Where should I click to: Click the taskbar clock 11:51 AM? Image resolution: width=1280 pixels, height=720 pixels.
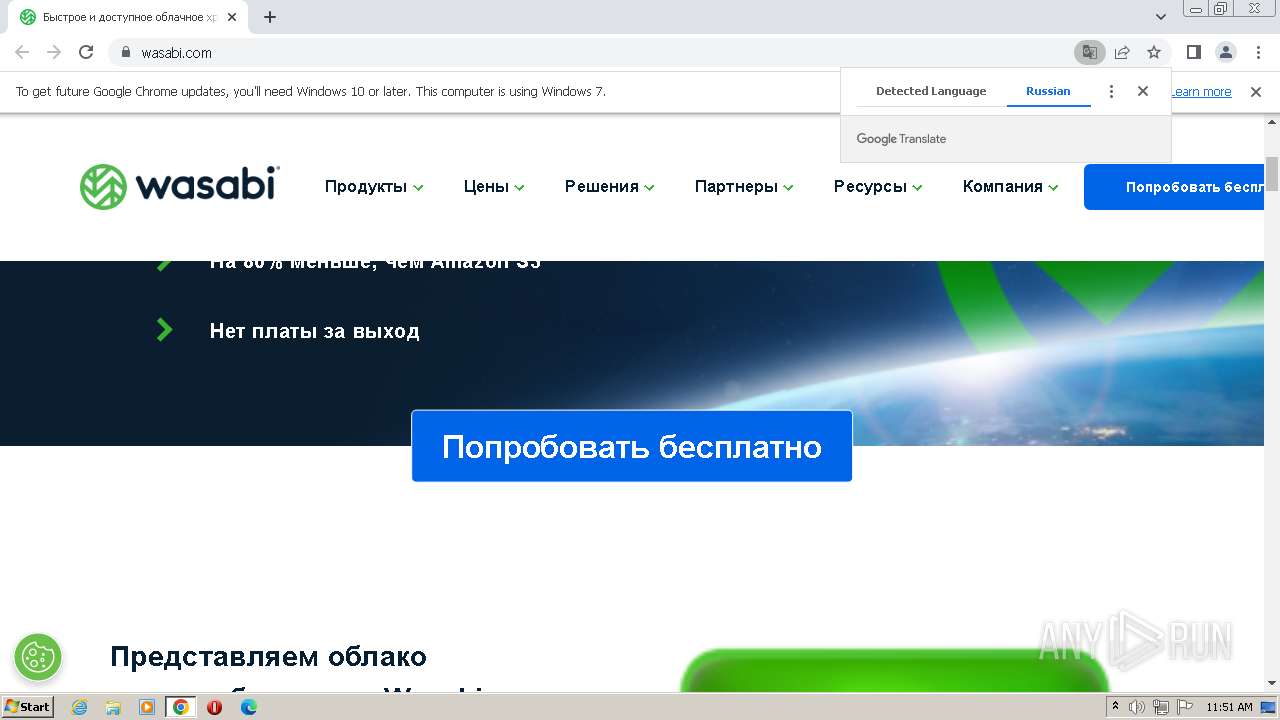[x=1229, y=707]
